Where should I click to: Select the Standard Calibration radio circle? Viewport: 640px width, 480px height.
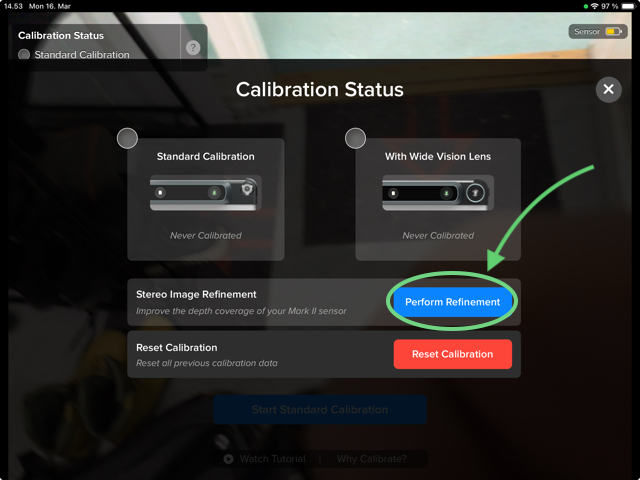tap(127, 138)
